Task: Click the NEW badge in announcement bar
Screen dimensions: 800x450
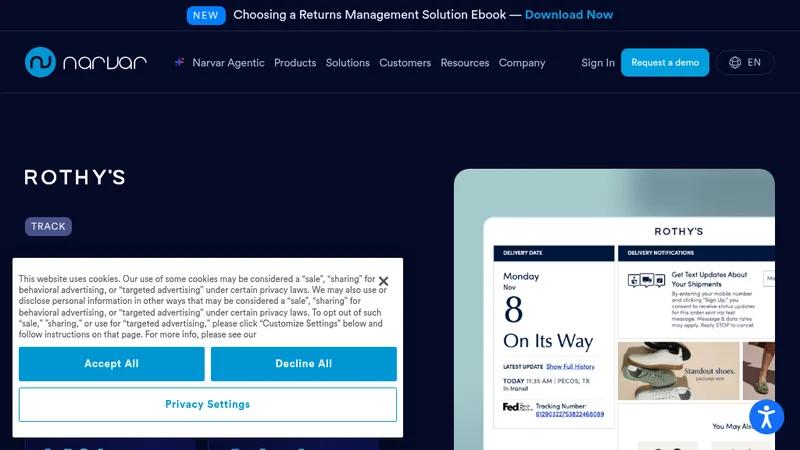Action: [206, 15]
